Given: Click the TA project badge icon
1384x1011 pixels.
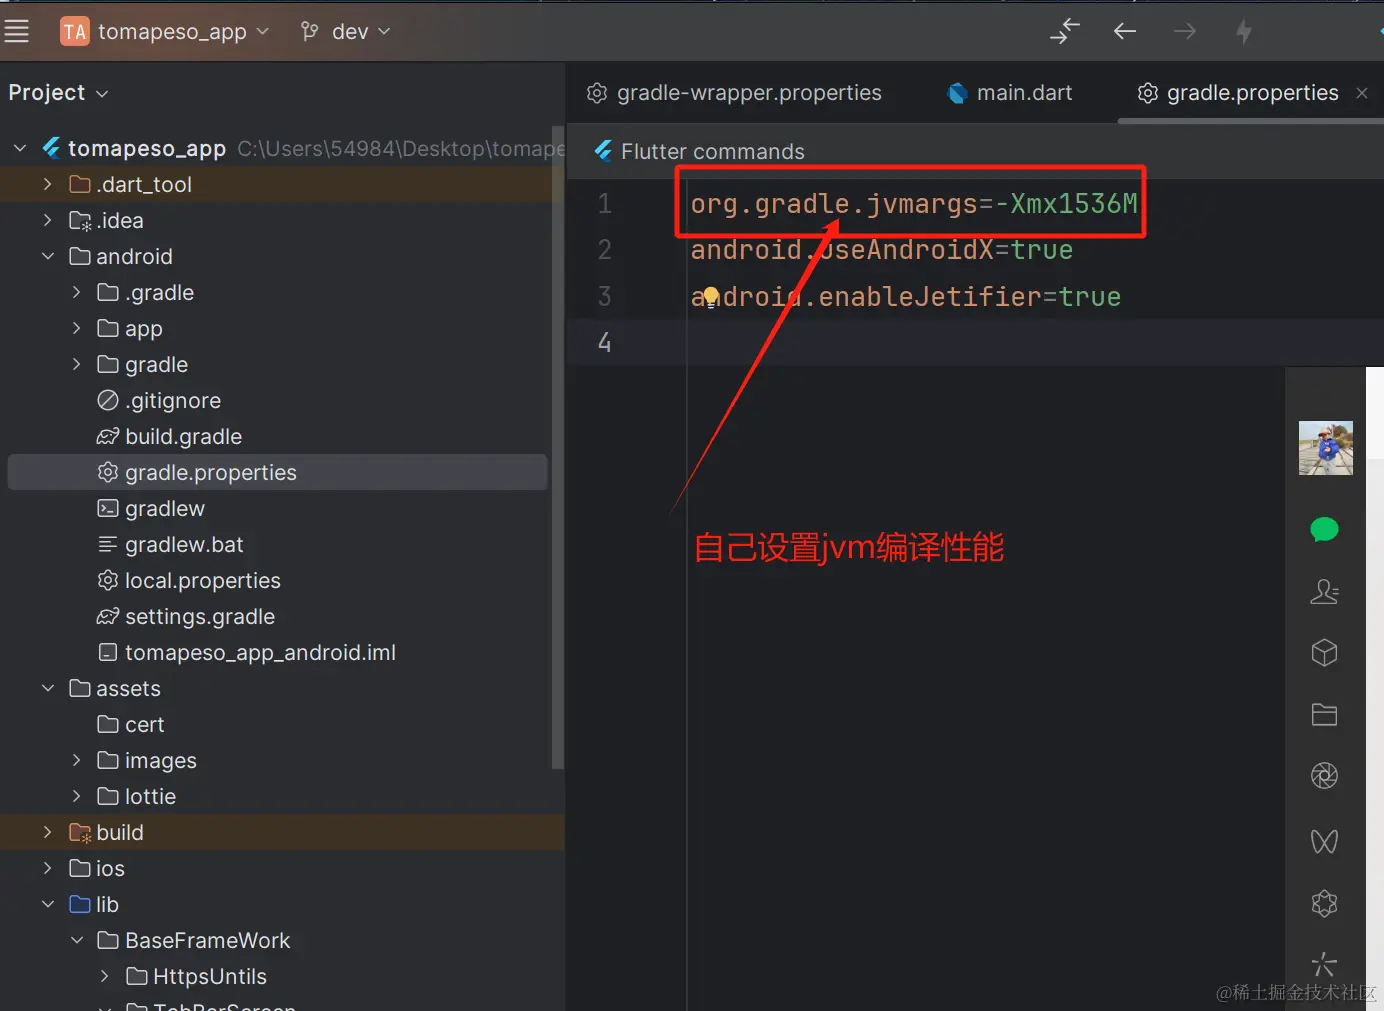Looking at the screenshot, I should pyautogui.click(x=75, y=32).
